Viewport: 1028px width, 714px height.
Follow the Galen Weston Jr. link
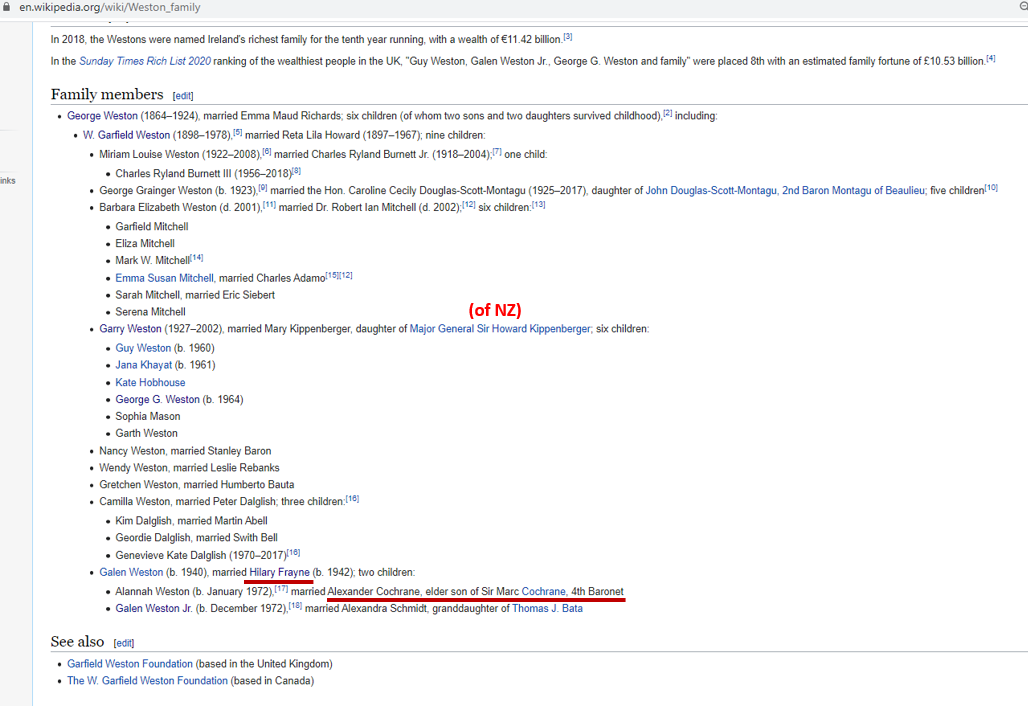point(154,608)
